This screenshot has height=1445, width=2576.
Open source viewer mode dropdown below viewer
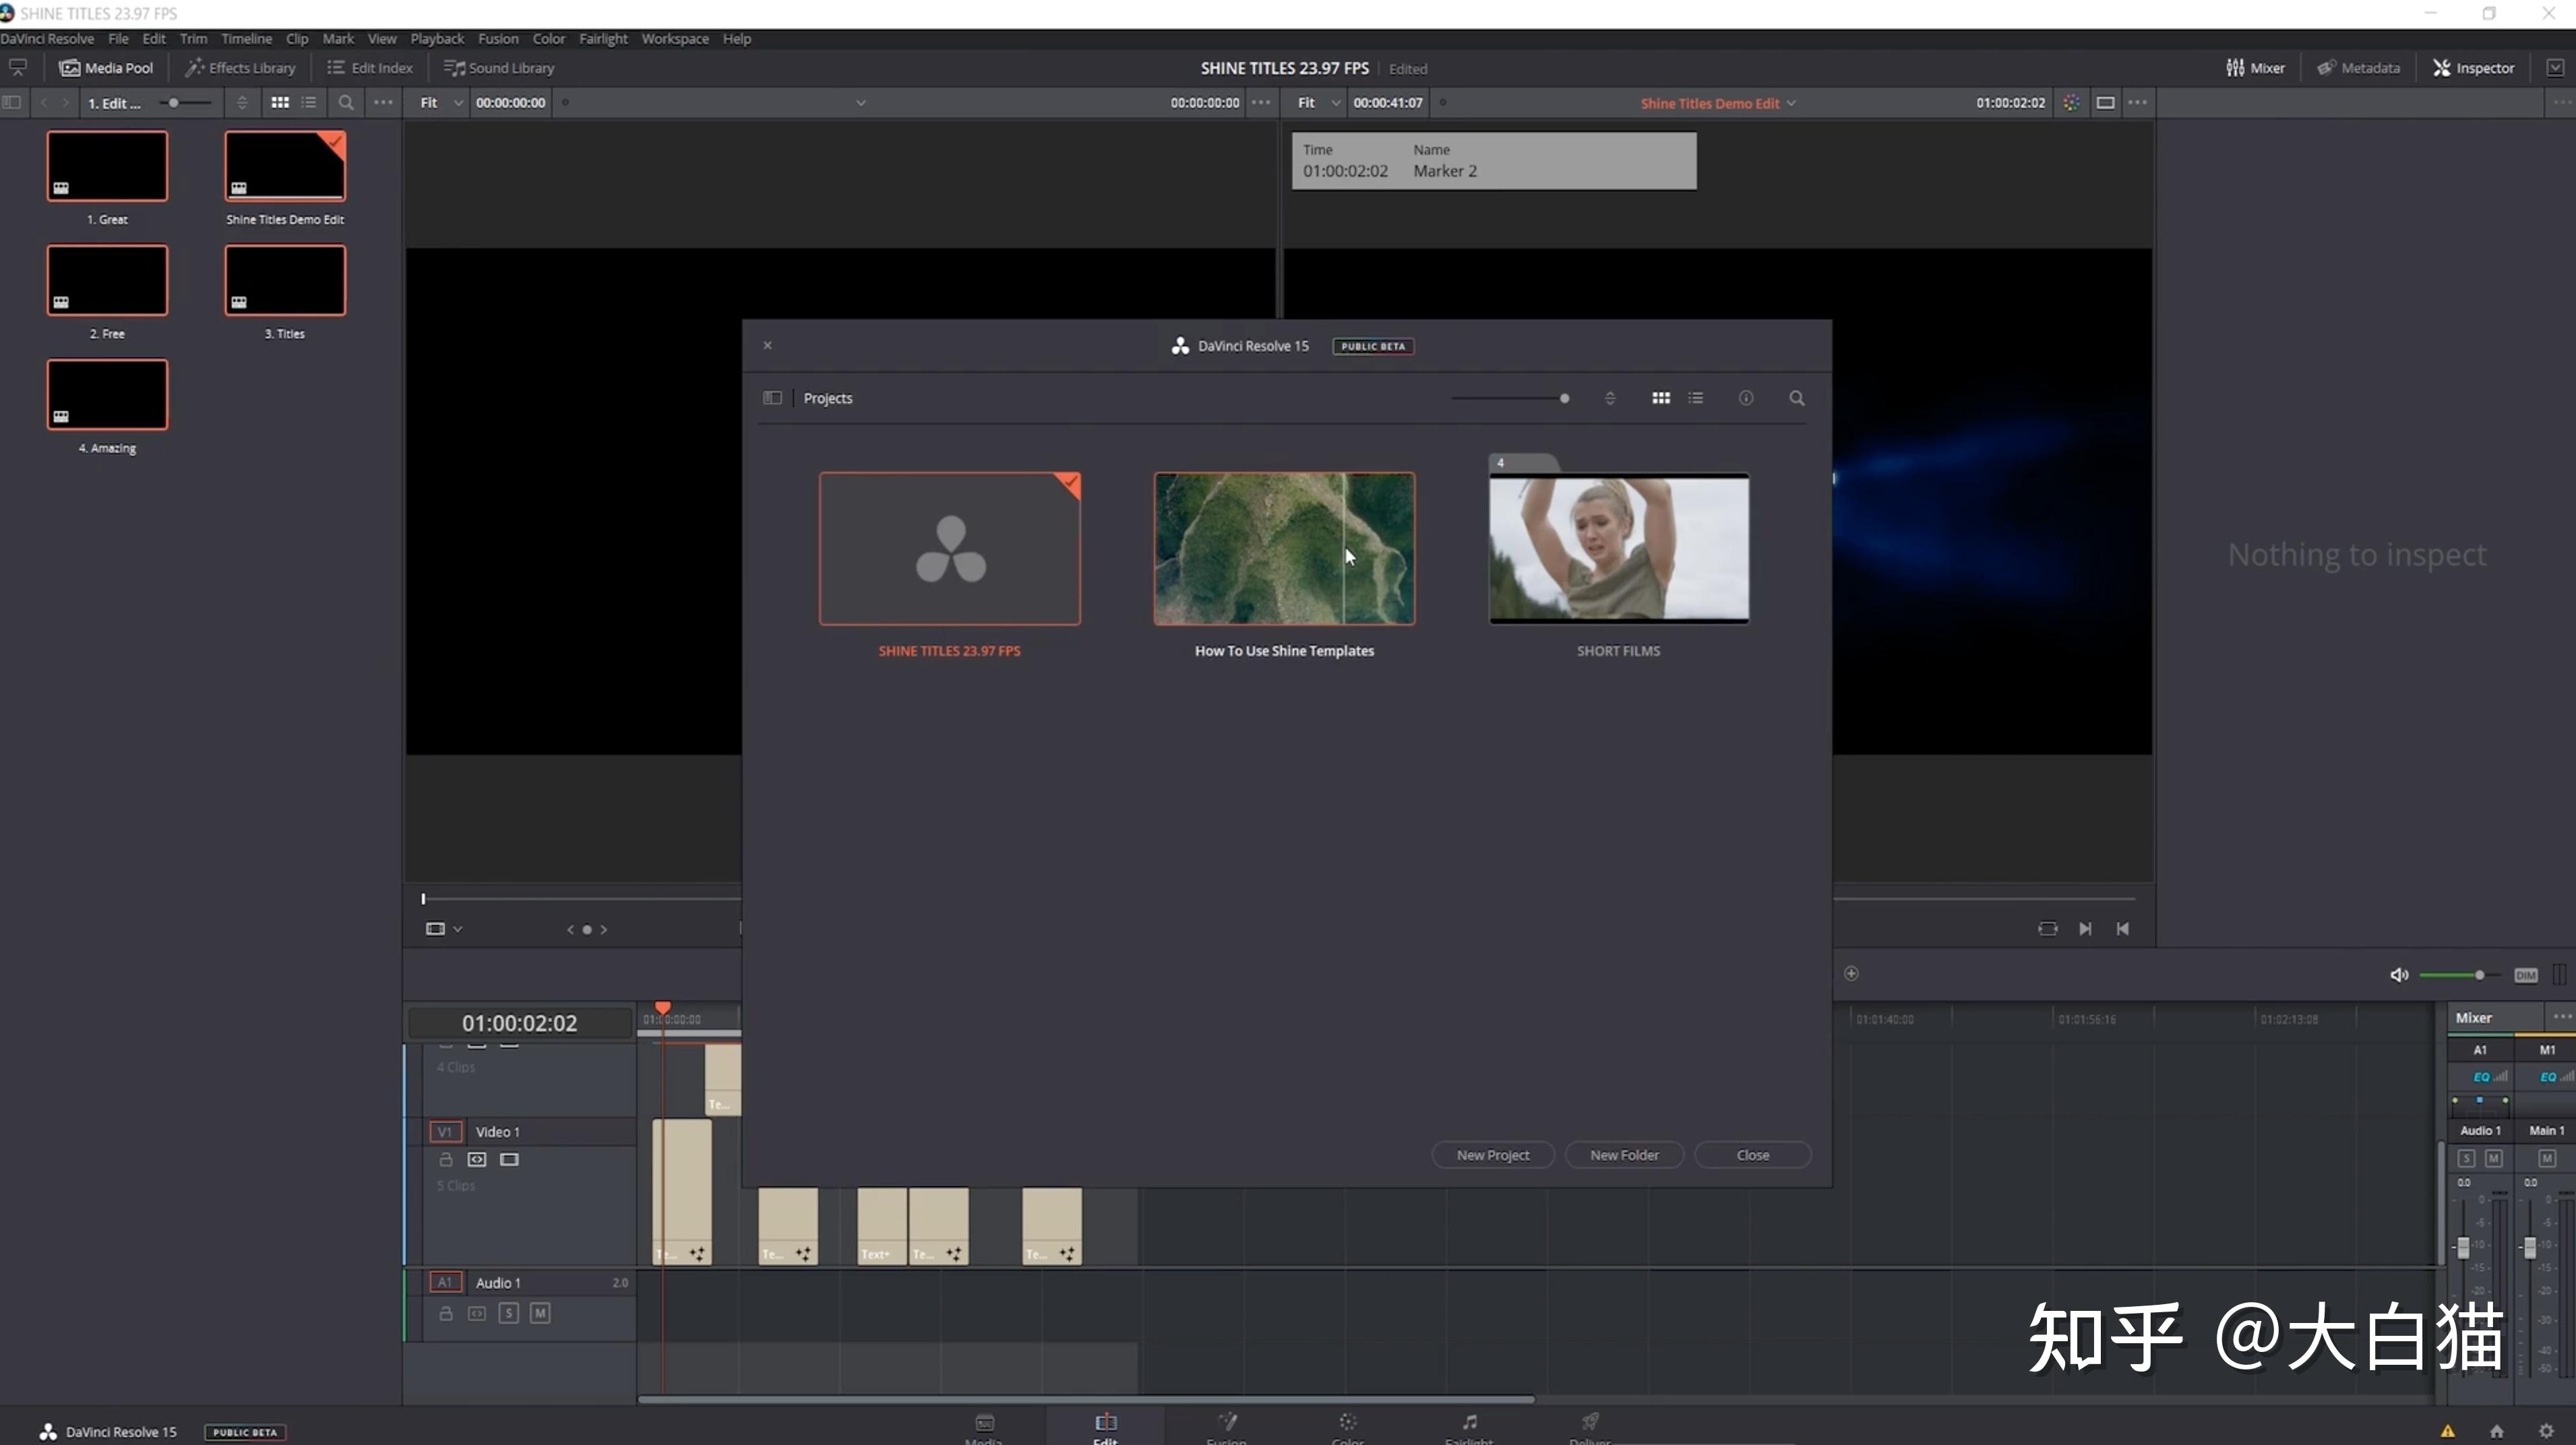tap(444, 928)
